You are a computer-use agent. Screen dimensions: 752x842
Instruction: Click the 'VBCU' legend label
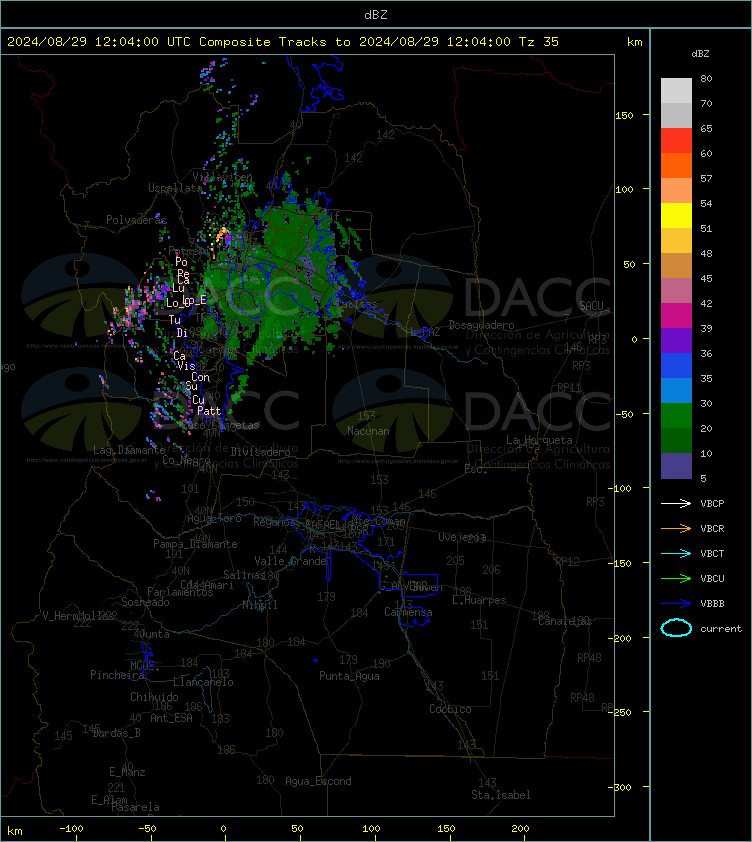coord(712,578)
